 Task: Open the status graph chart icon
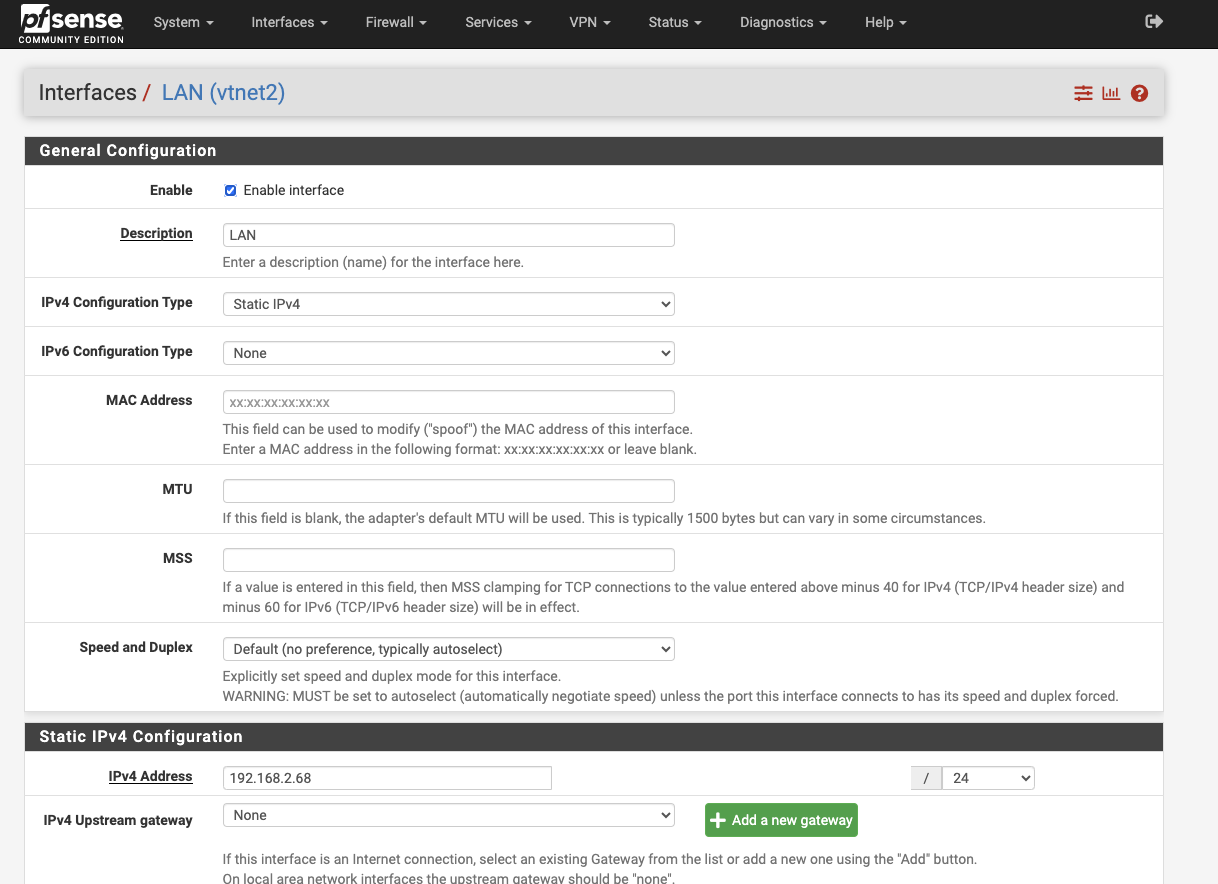coord(1111,93)
